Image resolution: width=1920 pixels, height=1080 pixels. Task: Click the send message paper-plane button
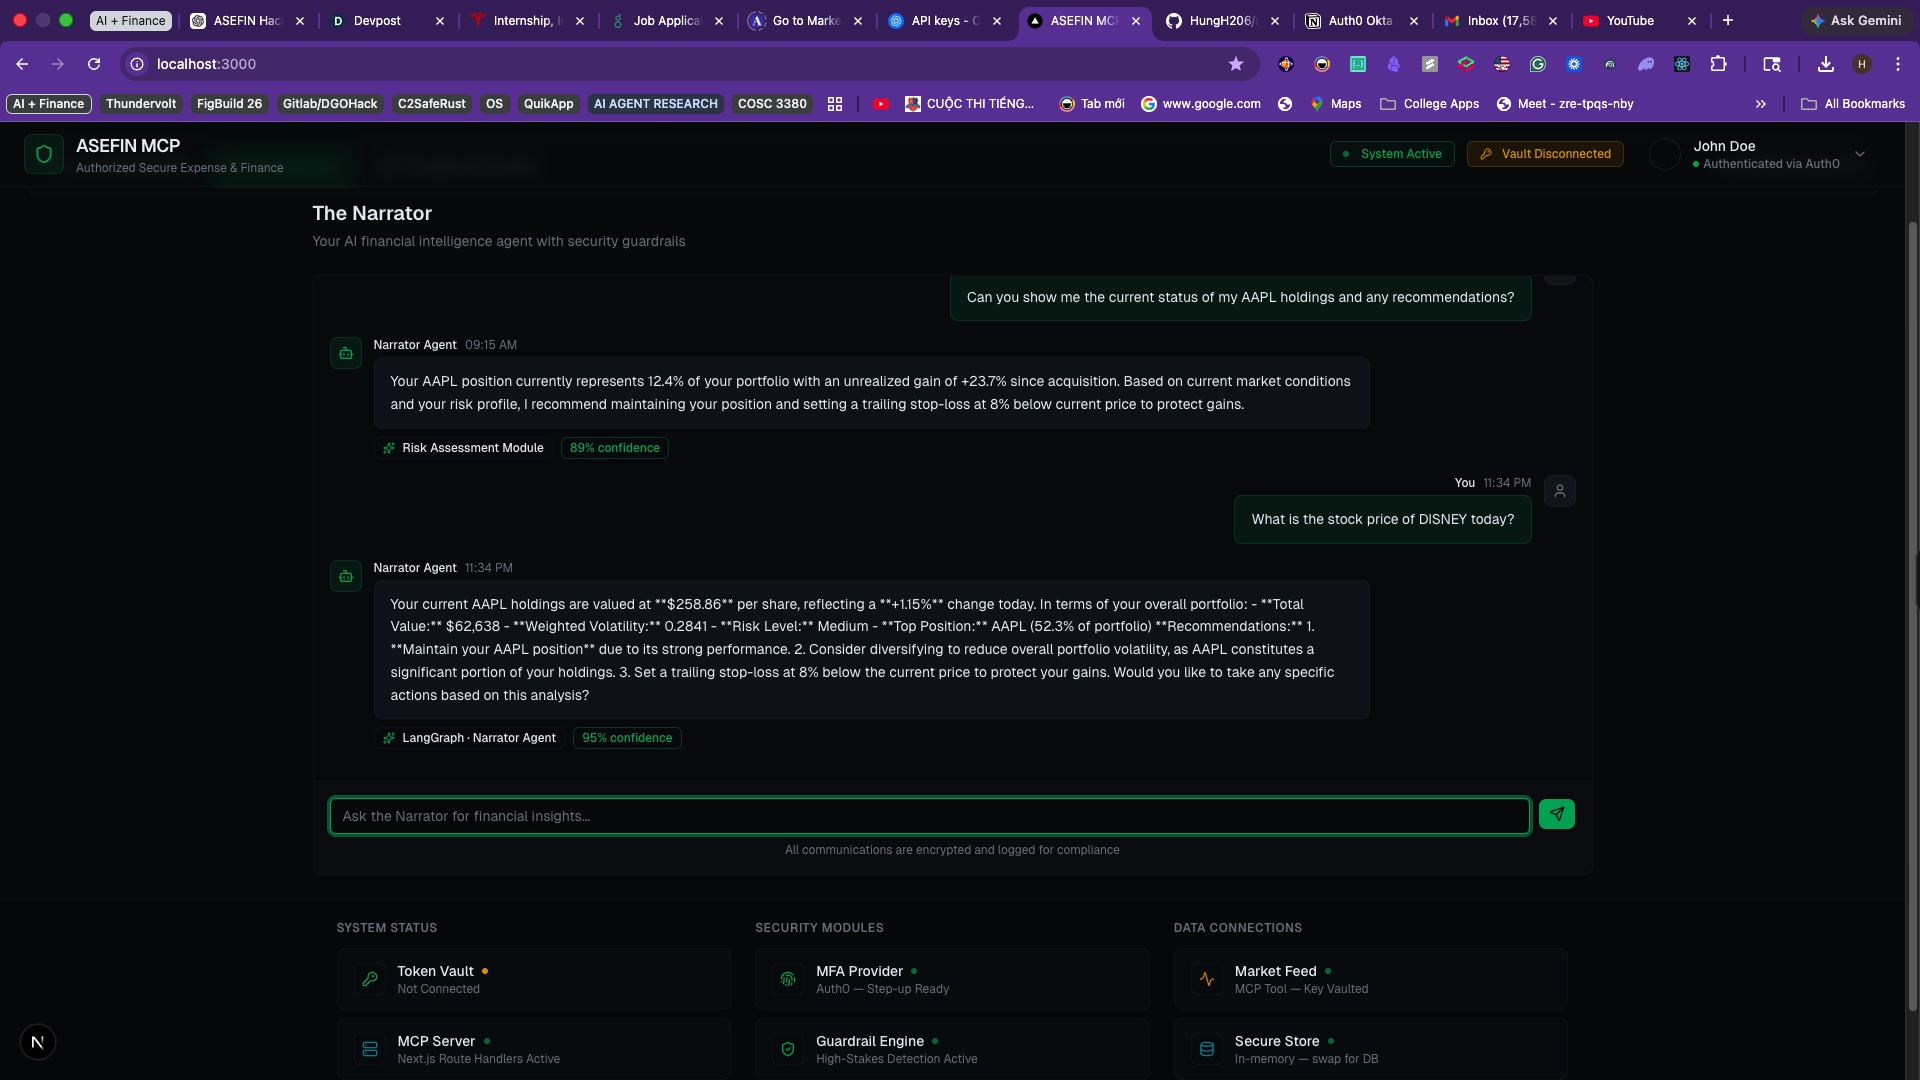(1556, 814)
